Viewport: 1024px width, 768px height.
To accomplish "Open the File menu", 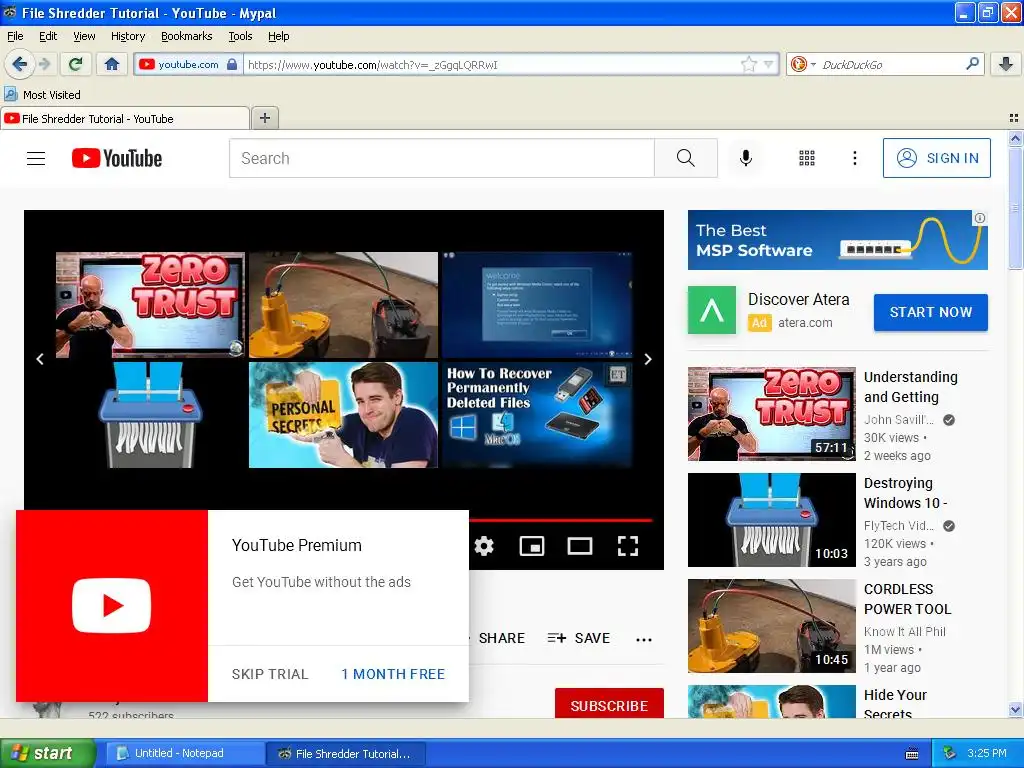I will coord(15,36).
